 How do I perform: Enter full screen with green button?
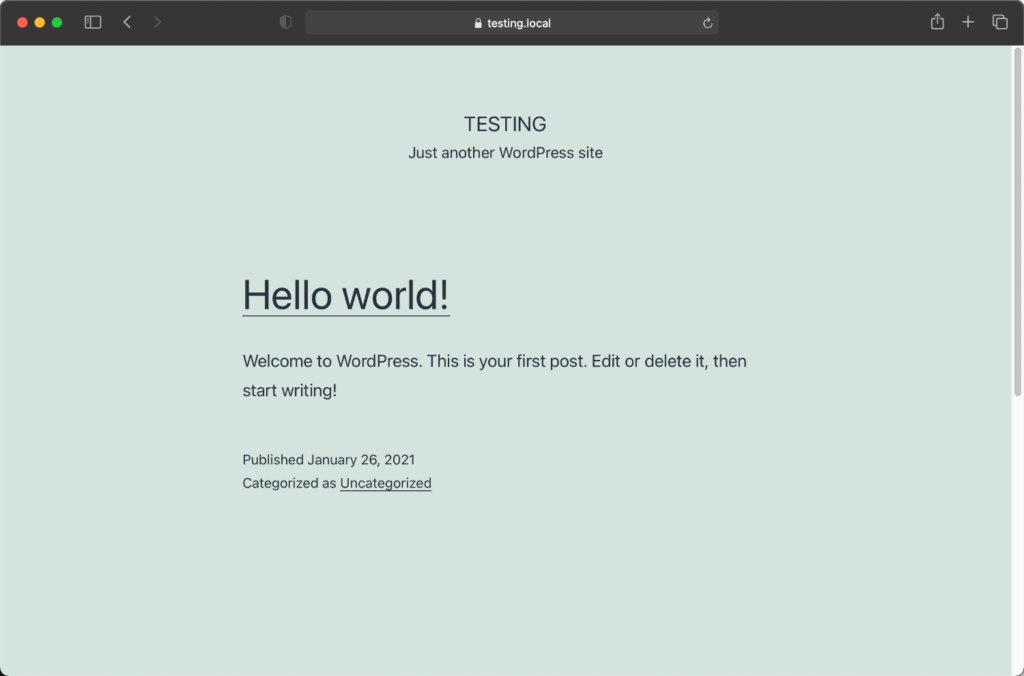click(x=57, y=22)
